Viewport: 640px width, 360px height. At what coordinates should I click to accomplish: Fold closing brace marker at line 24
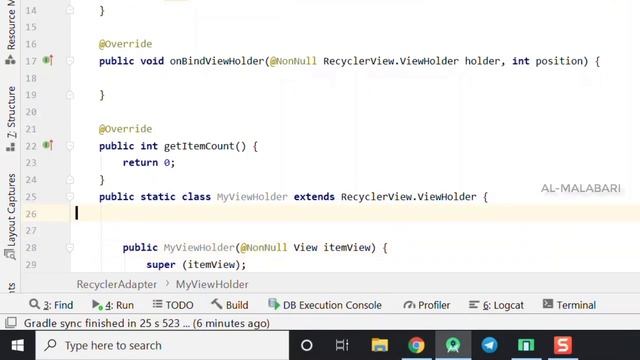(x=70, y=180)
